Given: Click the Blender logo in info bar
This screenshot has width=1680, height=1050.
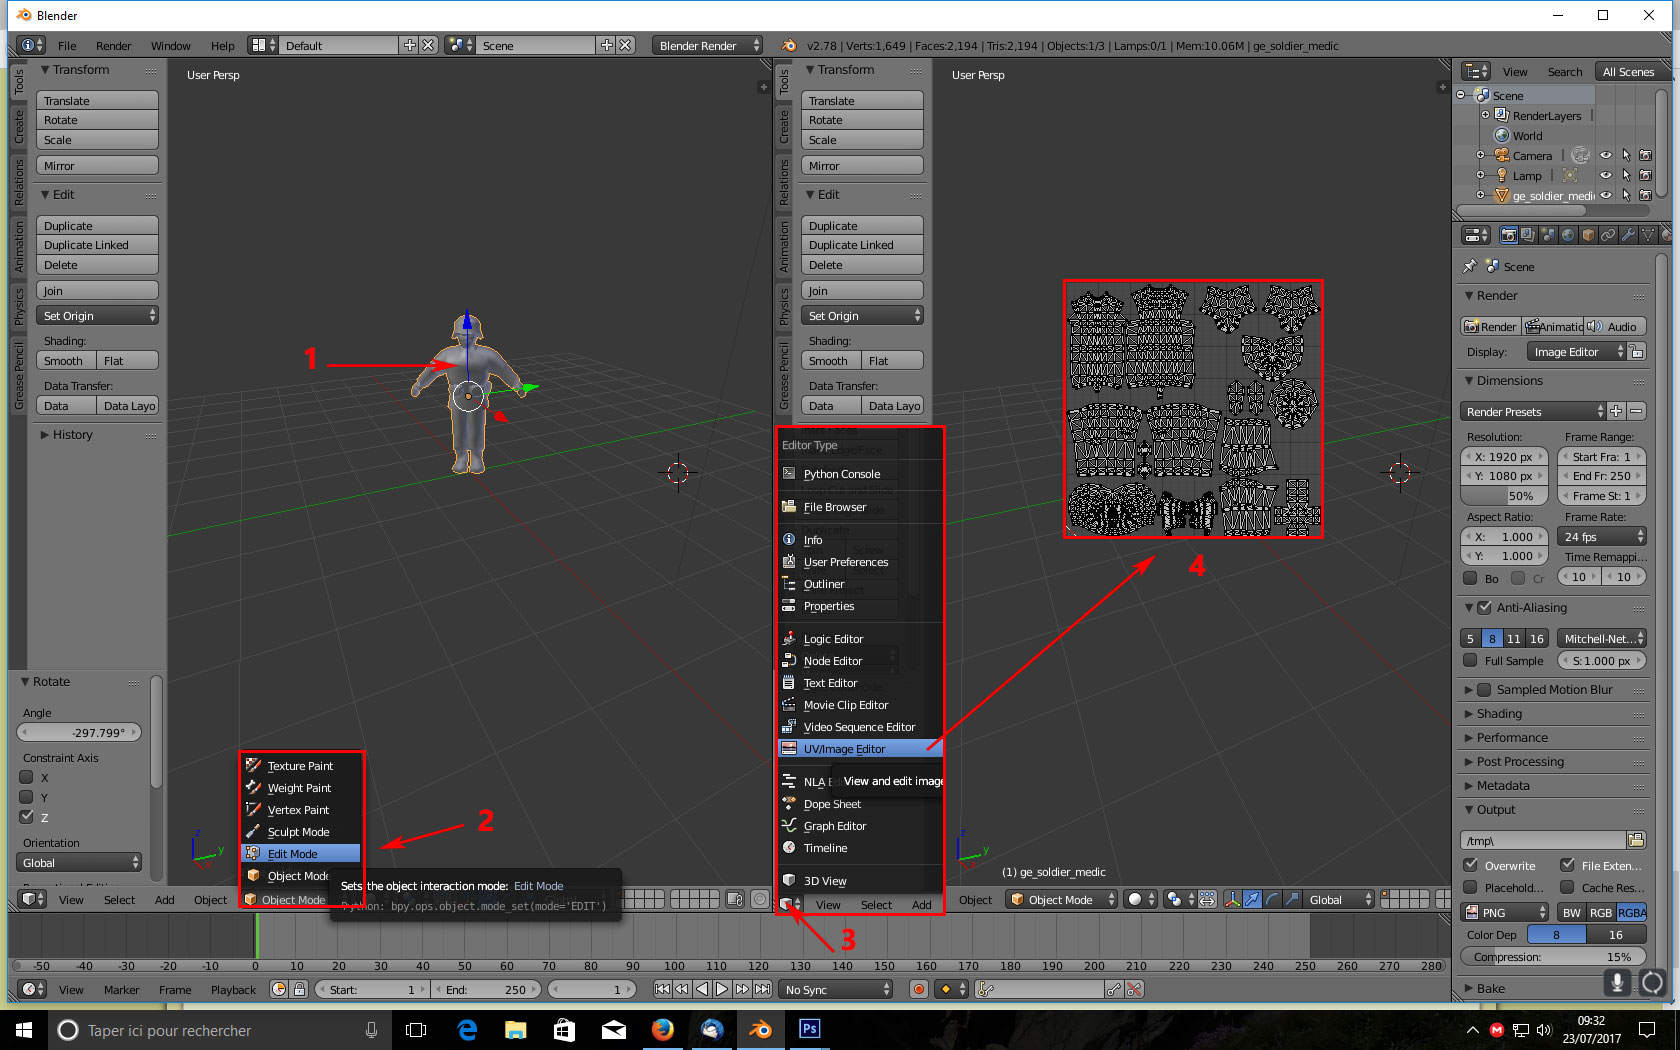Looking at the screenshot, I should [789, 45].
